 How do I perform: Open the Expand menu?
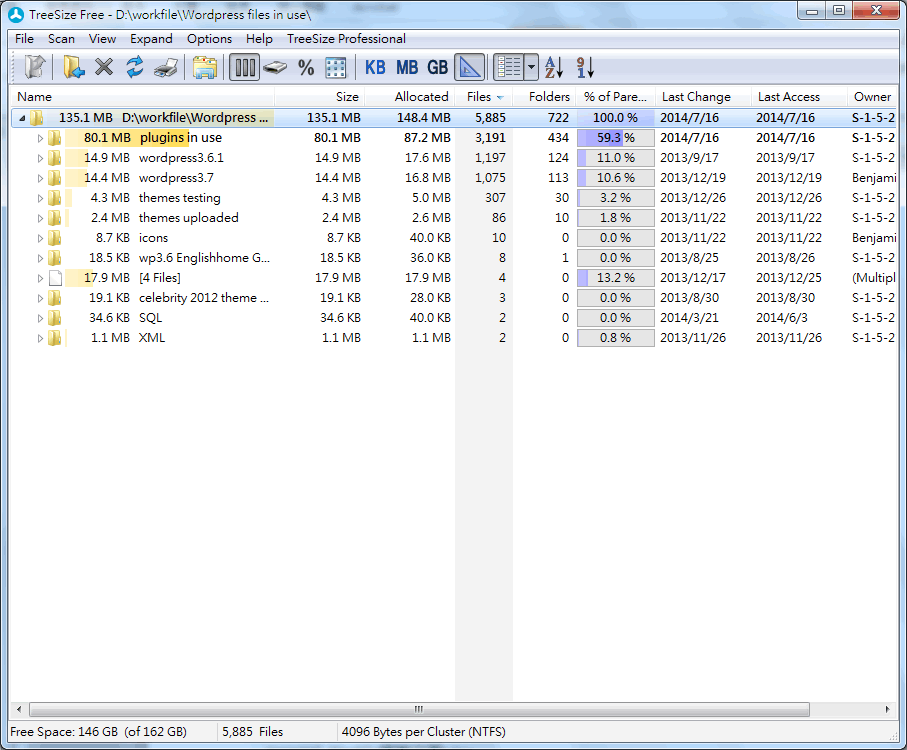pyautogui.click(x=151, y=39)
